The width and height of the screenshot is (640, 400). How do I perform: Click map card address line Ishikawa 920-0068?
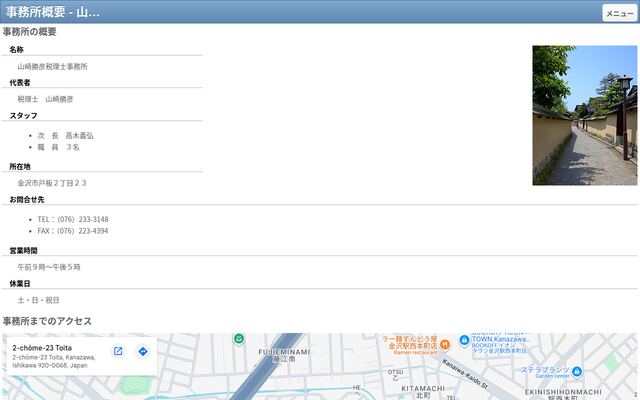click(x=50, y=365)
